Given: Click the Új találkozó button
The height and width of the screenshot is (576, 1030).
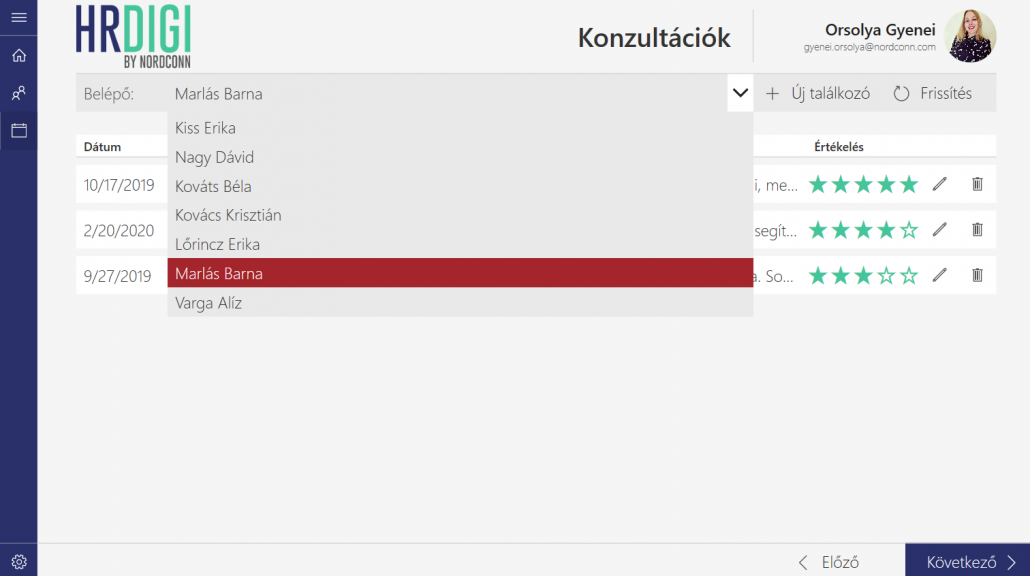Looking at the screenshot, I should 818,94.
